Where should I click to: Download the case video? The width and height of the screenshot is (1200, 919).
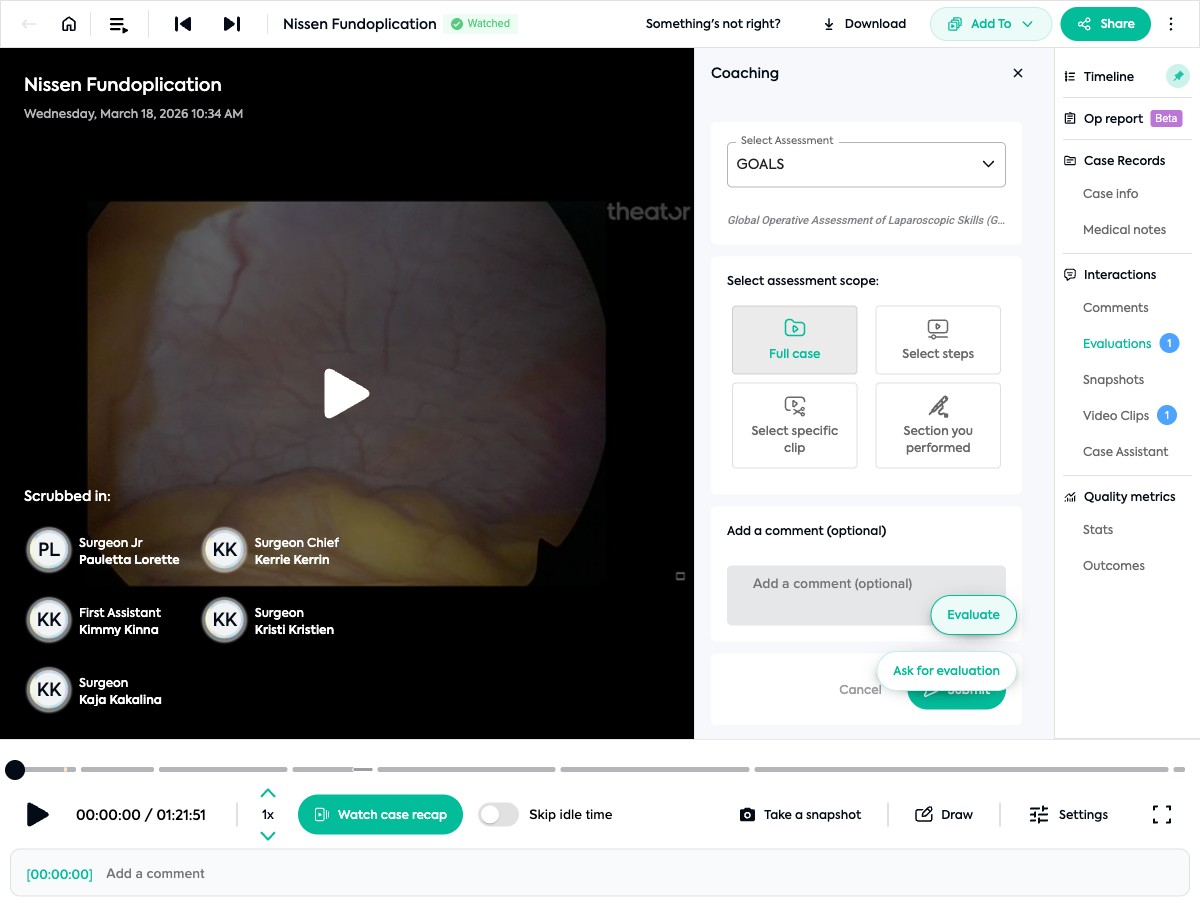pyautogui.click(x=863, y=23)
